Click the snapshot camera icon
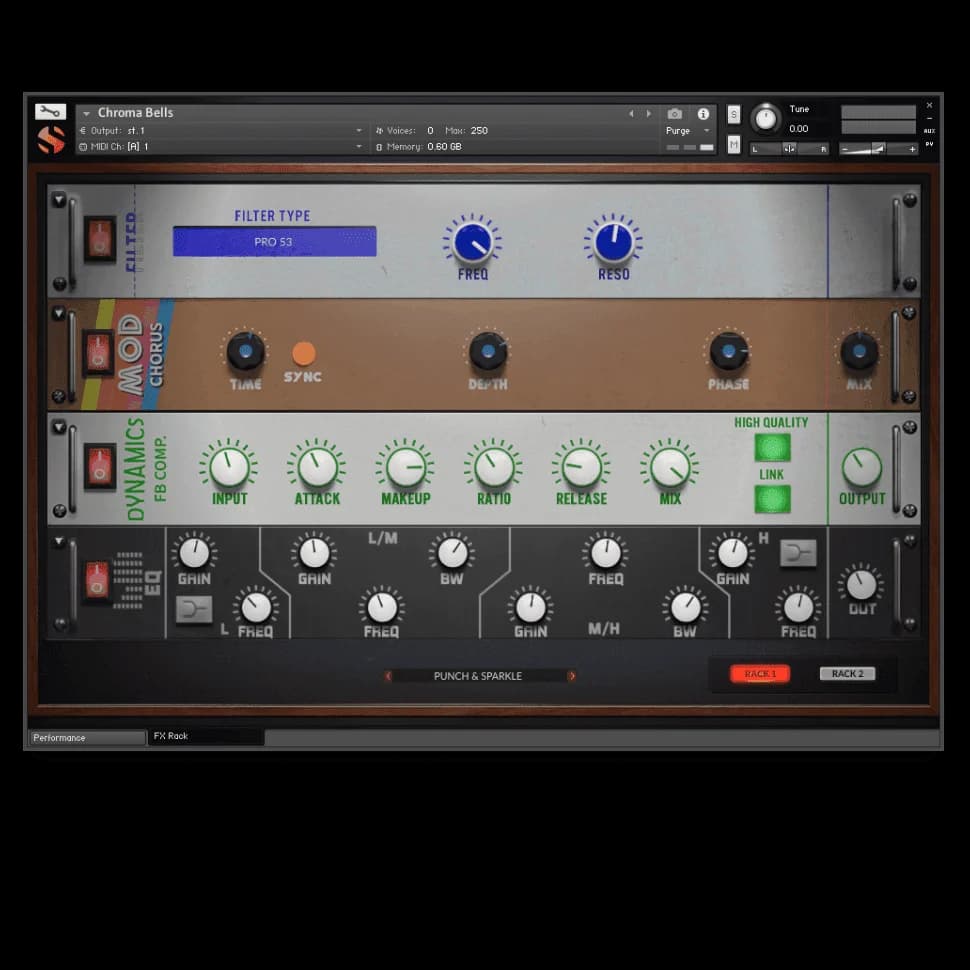The height and width of the screenshot is (970, 970). tap(675, 114)
